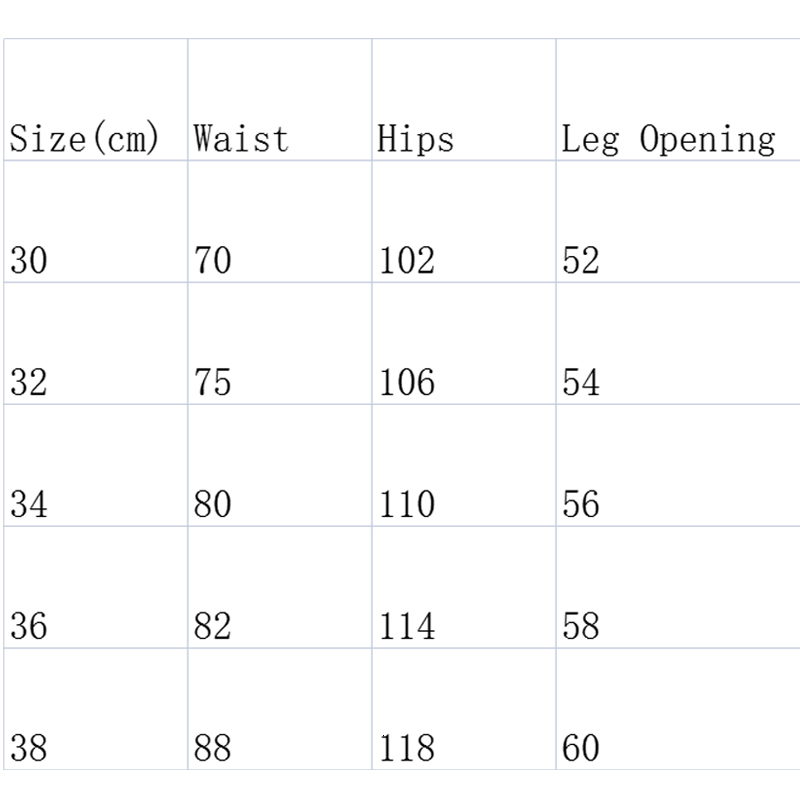Click waist value 80
Viewport: 800px width, 800px height.
pos(212,505)
